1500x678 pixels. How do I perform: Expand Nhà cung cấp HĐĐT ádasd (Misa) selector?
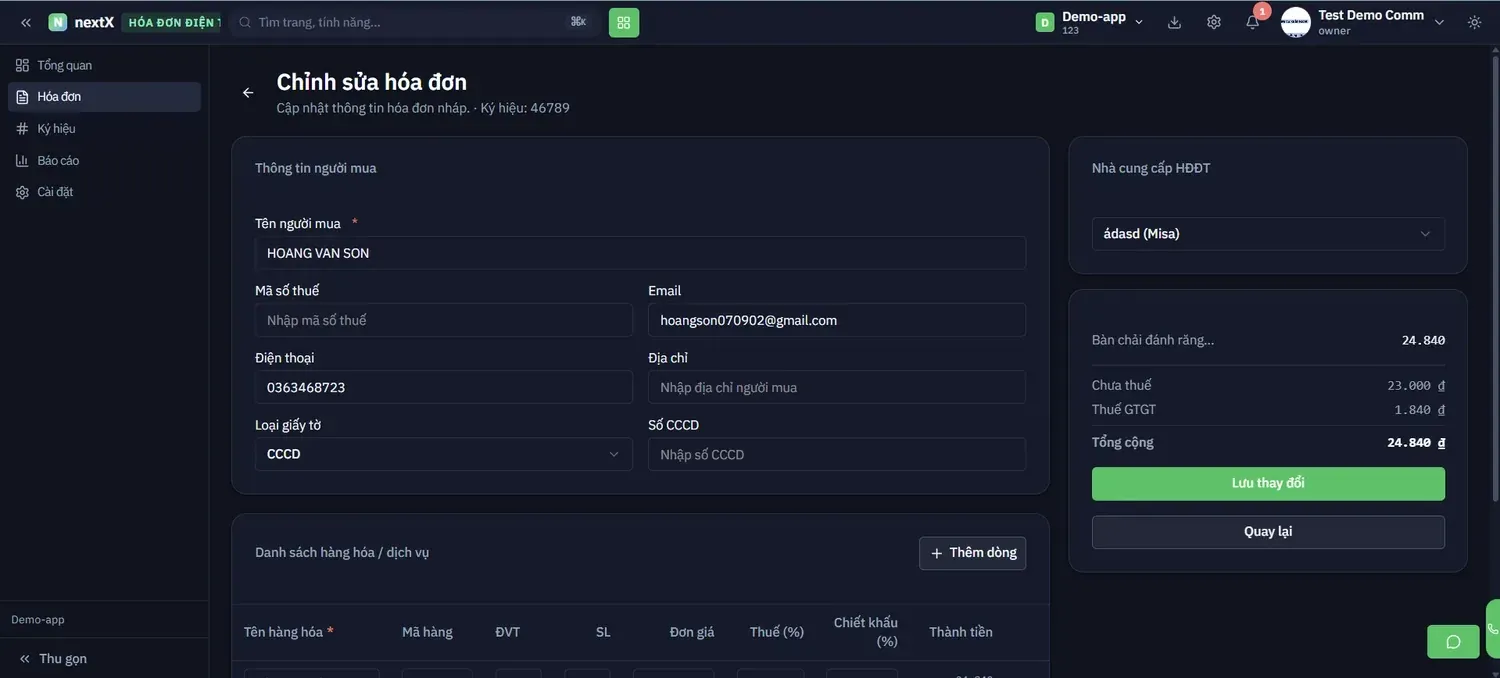tap(1268, 234)
